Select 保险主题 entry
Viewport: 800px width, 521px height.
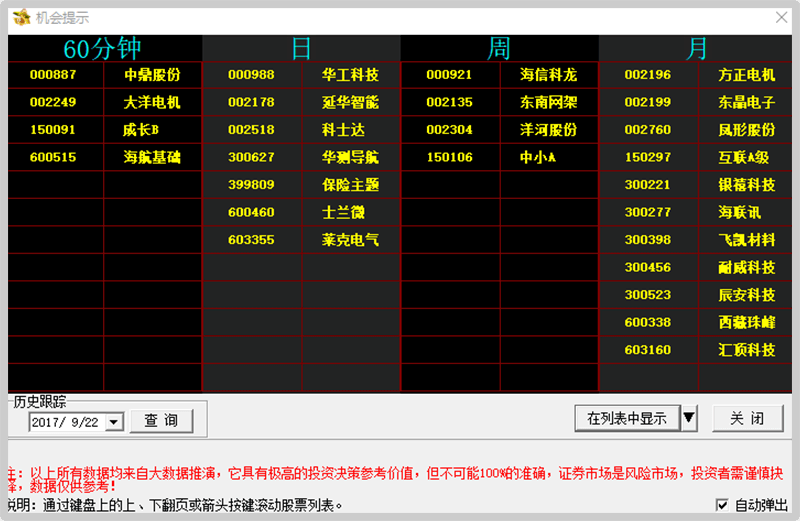click(351, 185)
